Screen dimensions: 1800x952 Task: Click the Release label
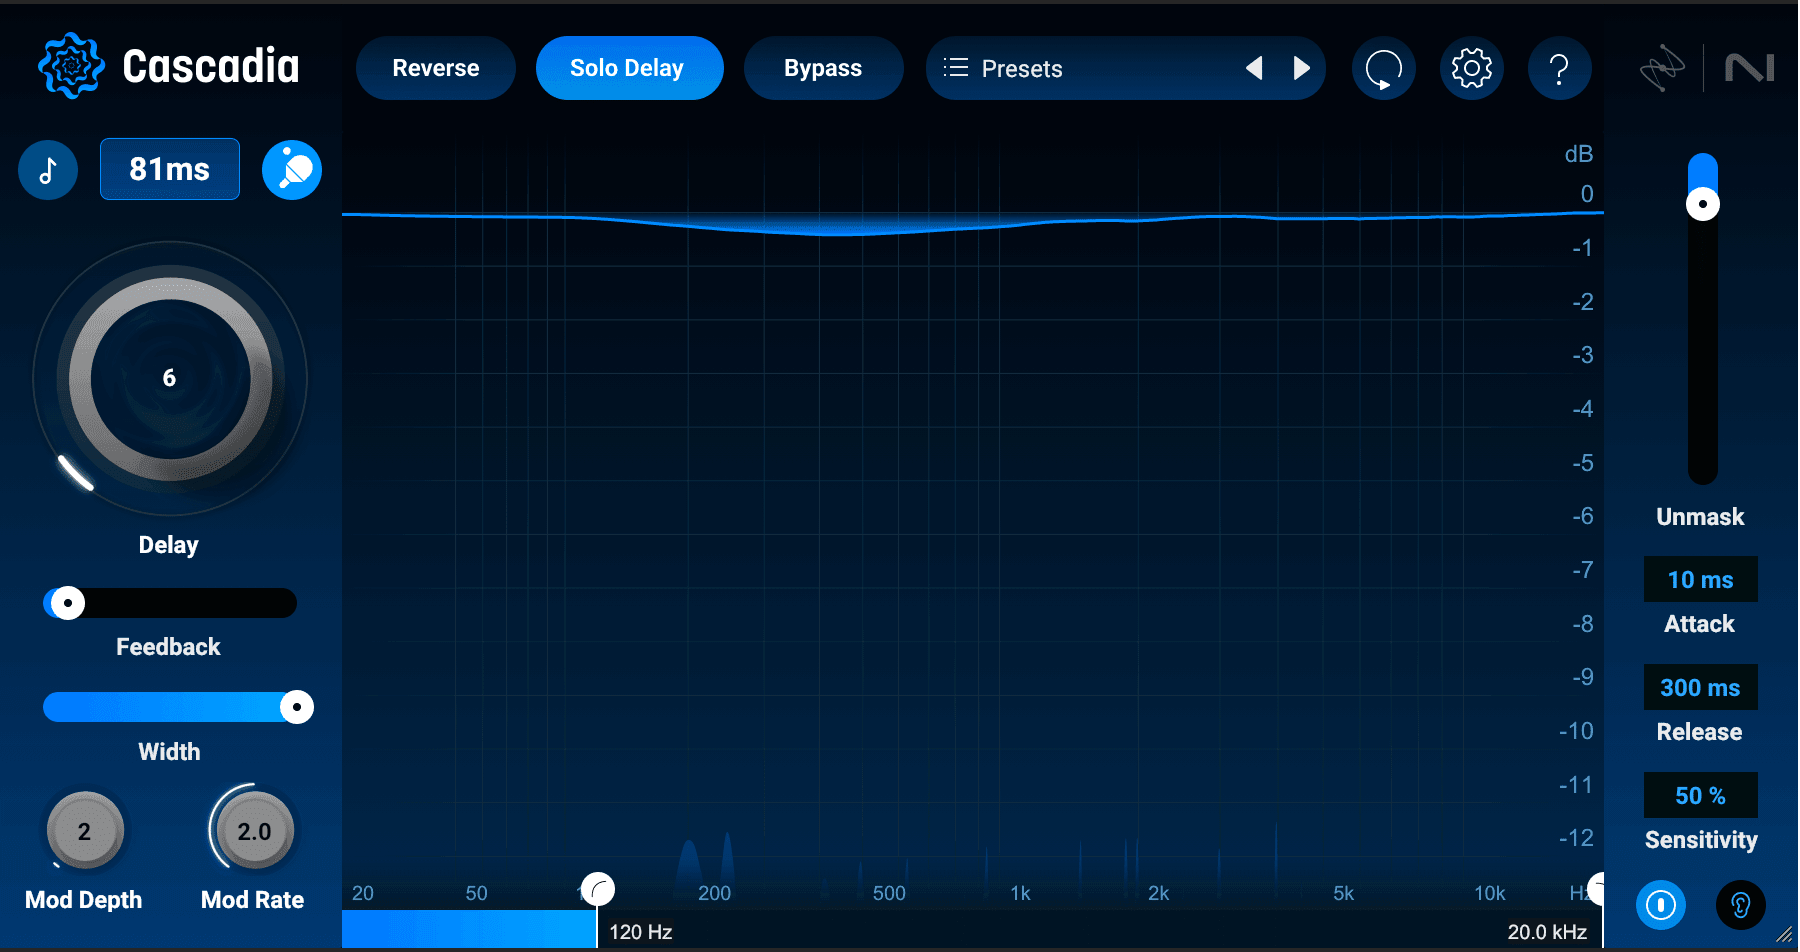click(x=1700, y=732)
